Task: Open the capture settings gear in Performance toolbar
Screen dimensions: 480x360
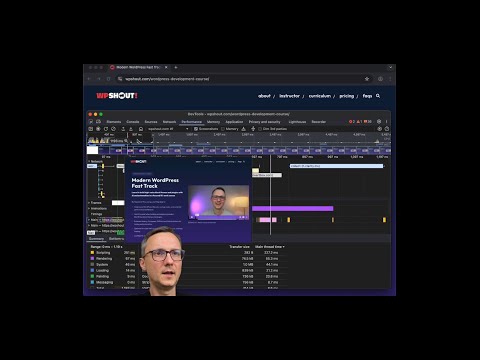Action: point(379,129)
